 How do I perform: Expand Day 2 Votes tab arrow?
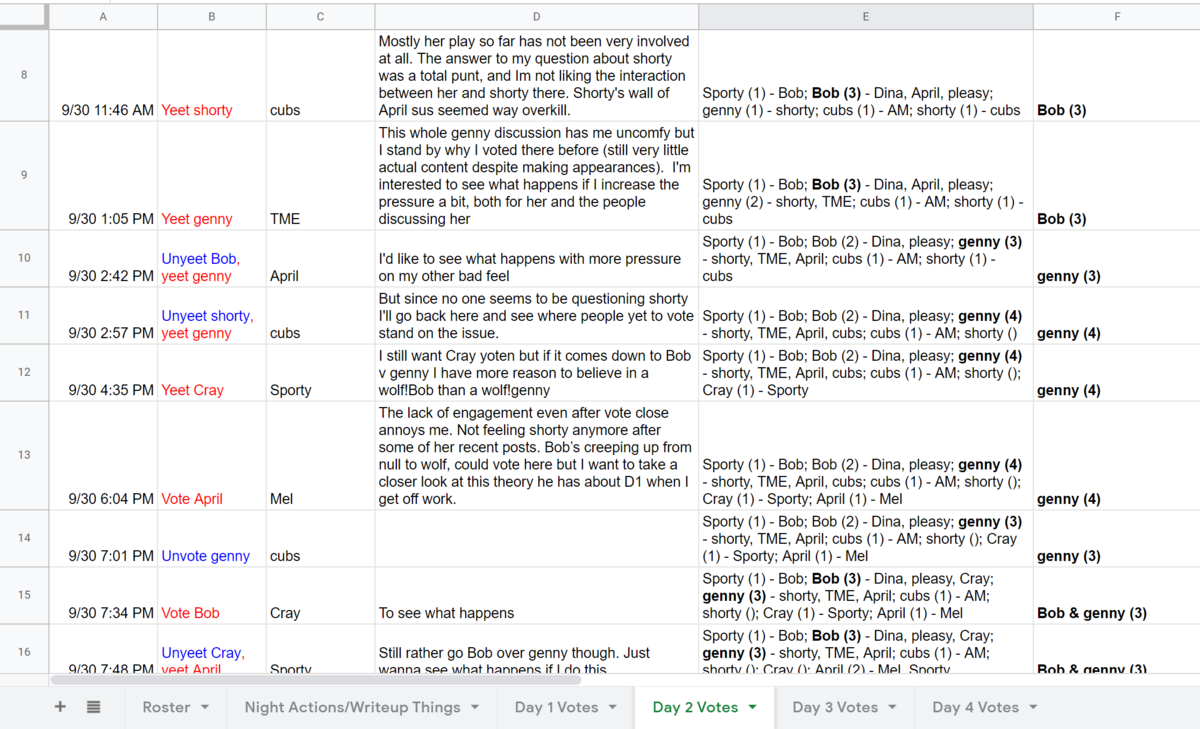(752, 707)
